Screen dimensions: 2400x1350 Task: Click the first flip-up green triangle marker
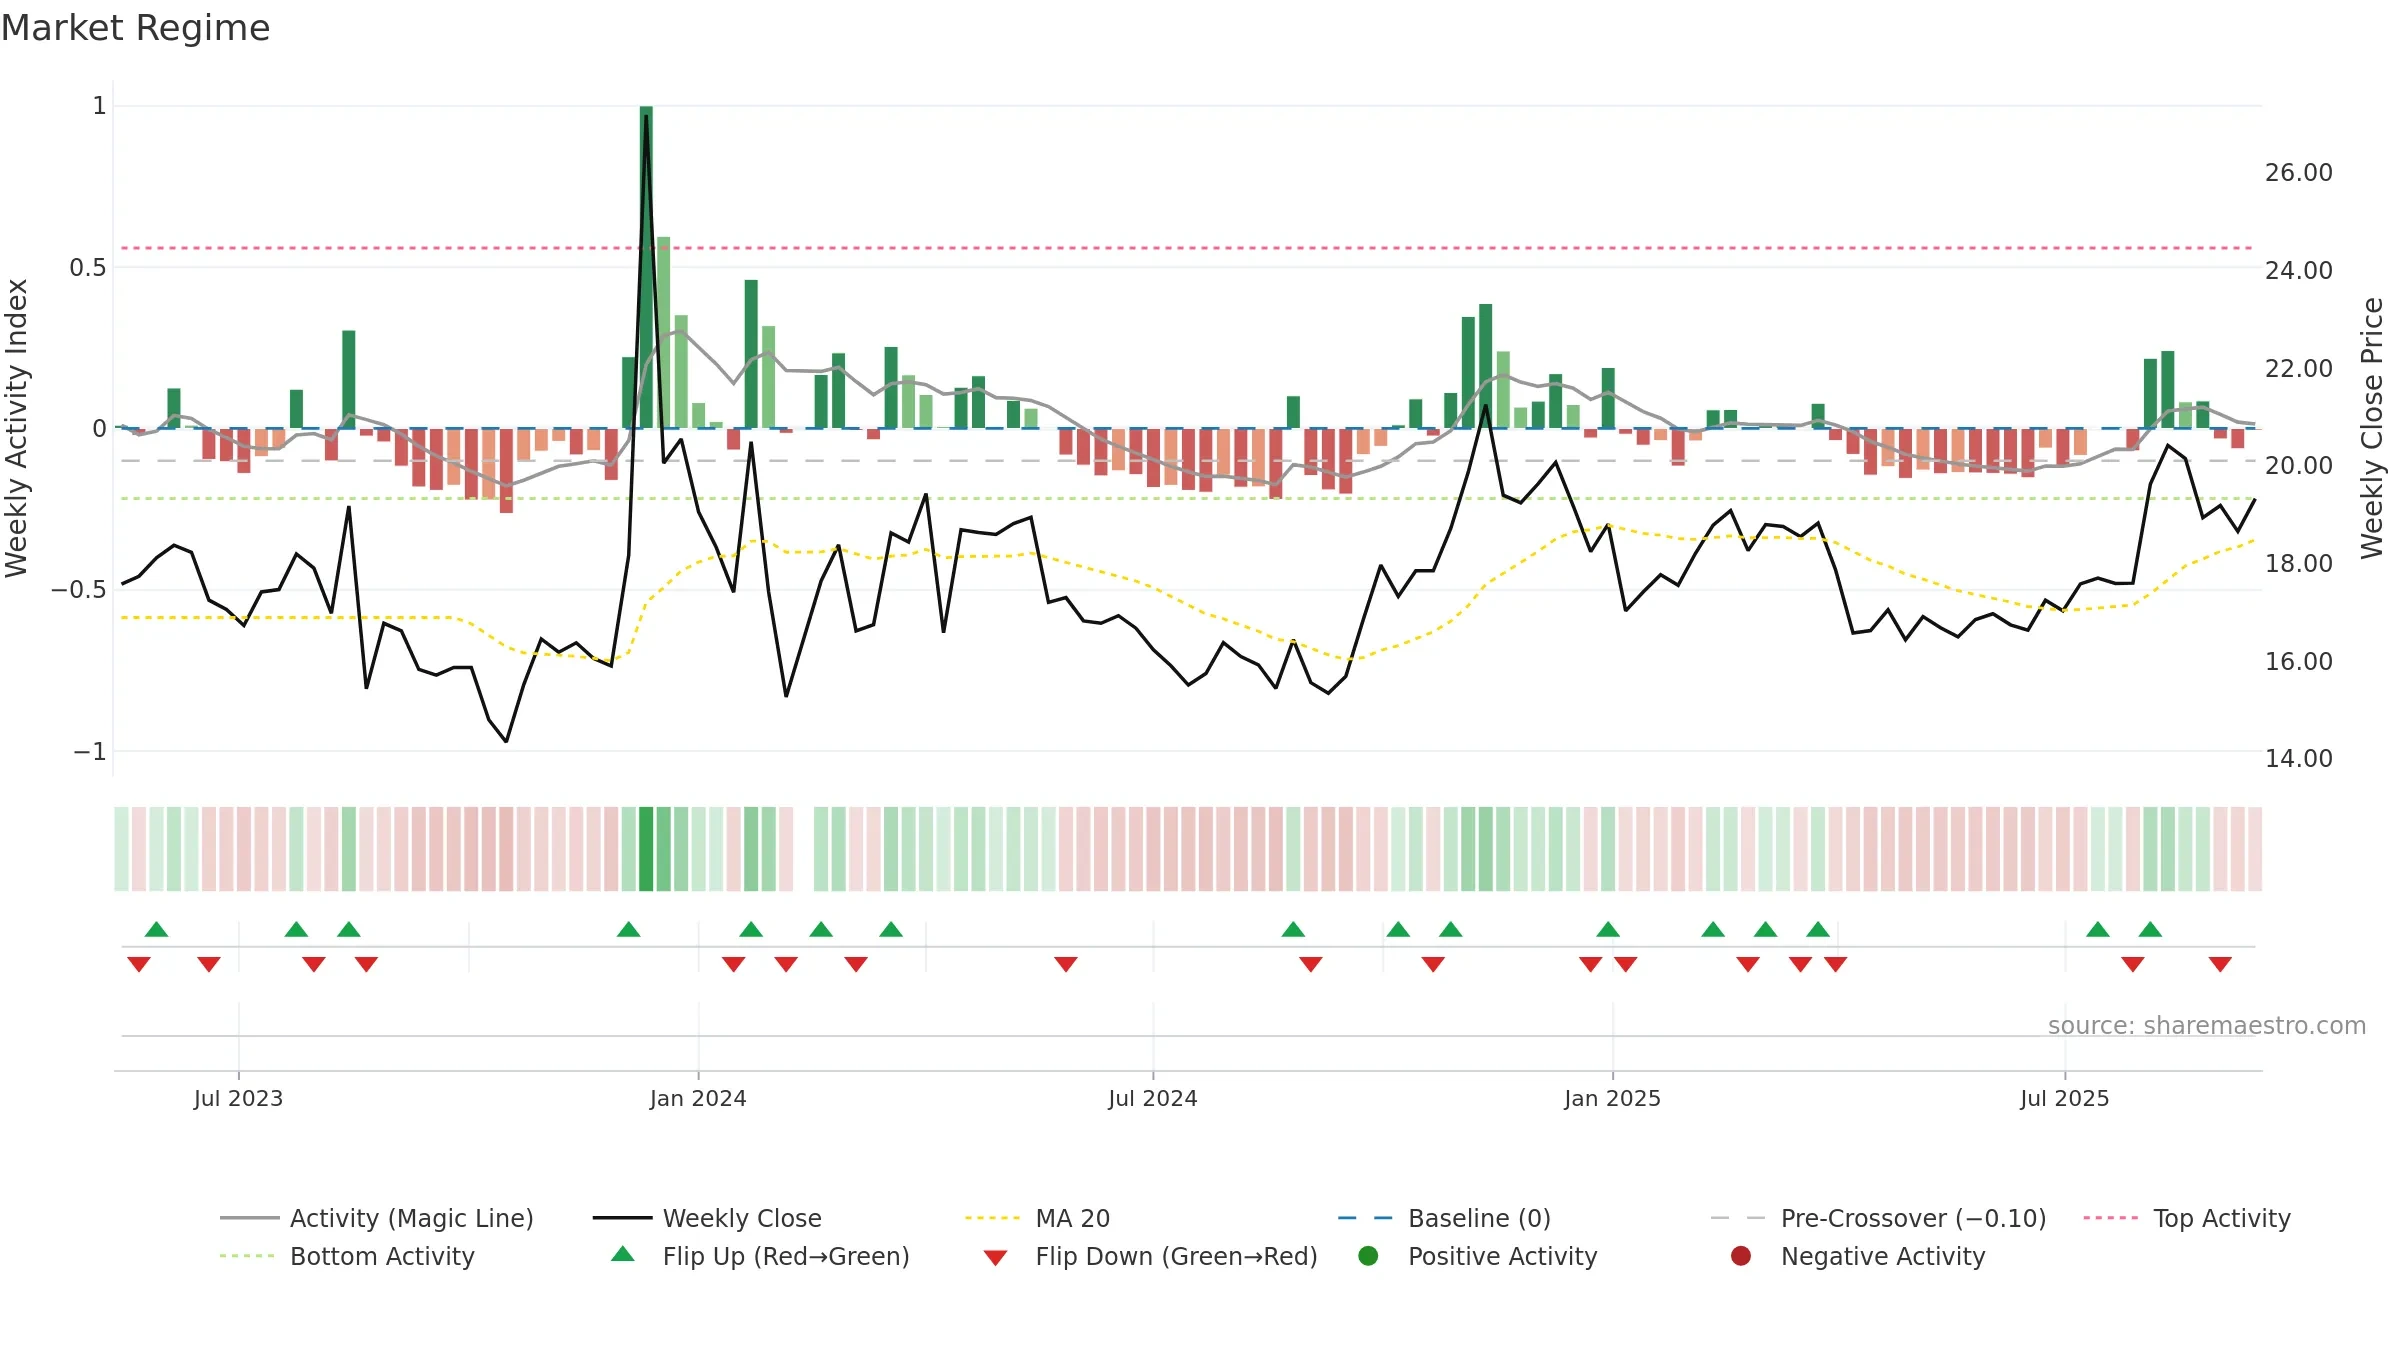[x=156, y=930]
